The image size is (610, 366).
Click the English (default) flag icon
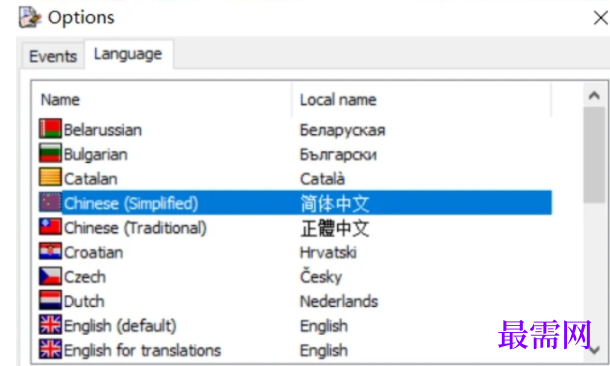point(50,325)
